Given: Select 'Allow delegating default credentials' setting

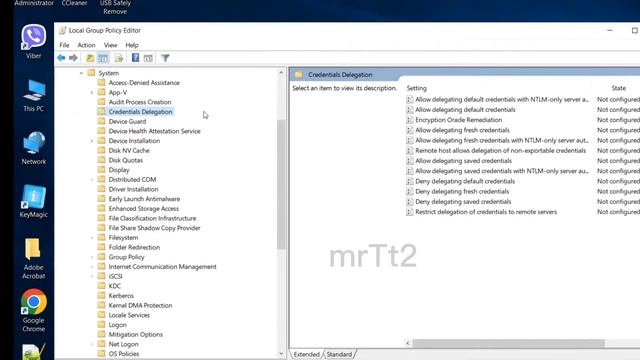Looking at the screenshot, I should coord(465,110).
